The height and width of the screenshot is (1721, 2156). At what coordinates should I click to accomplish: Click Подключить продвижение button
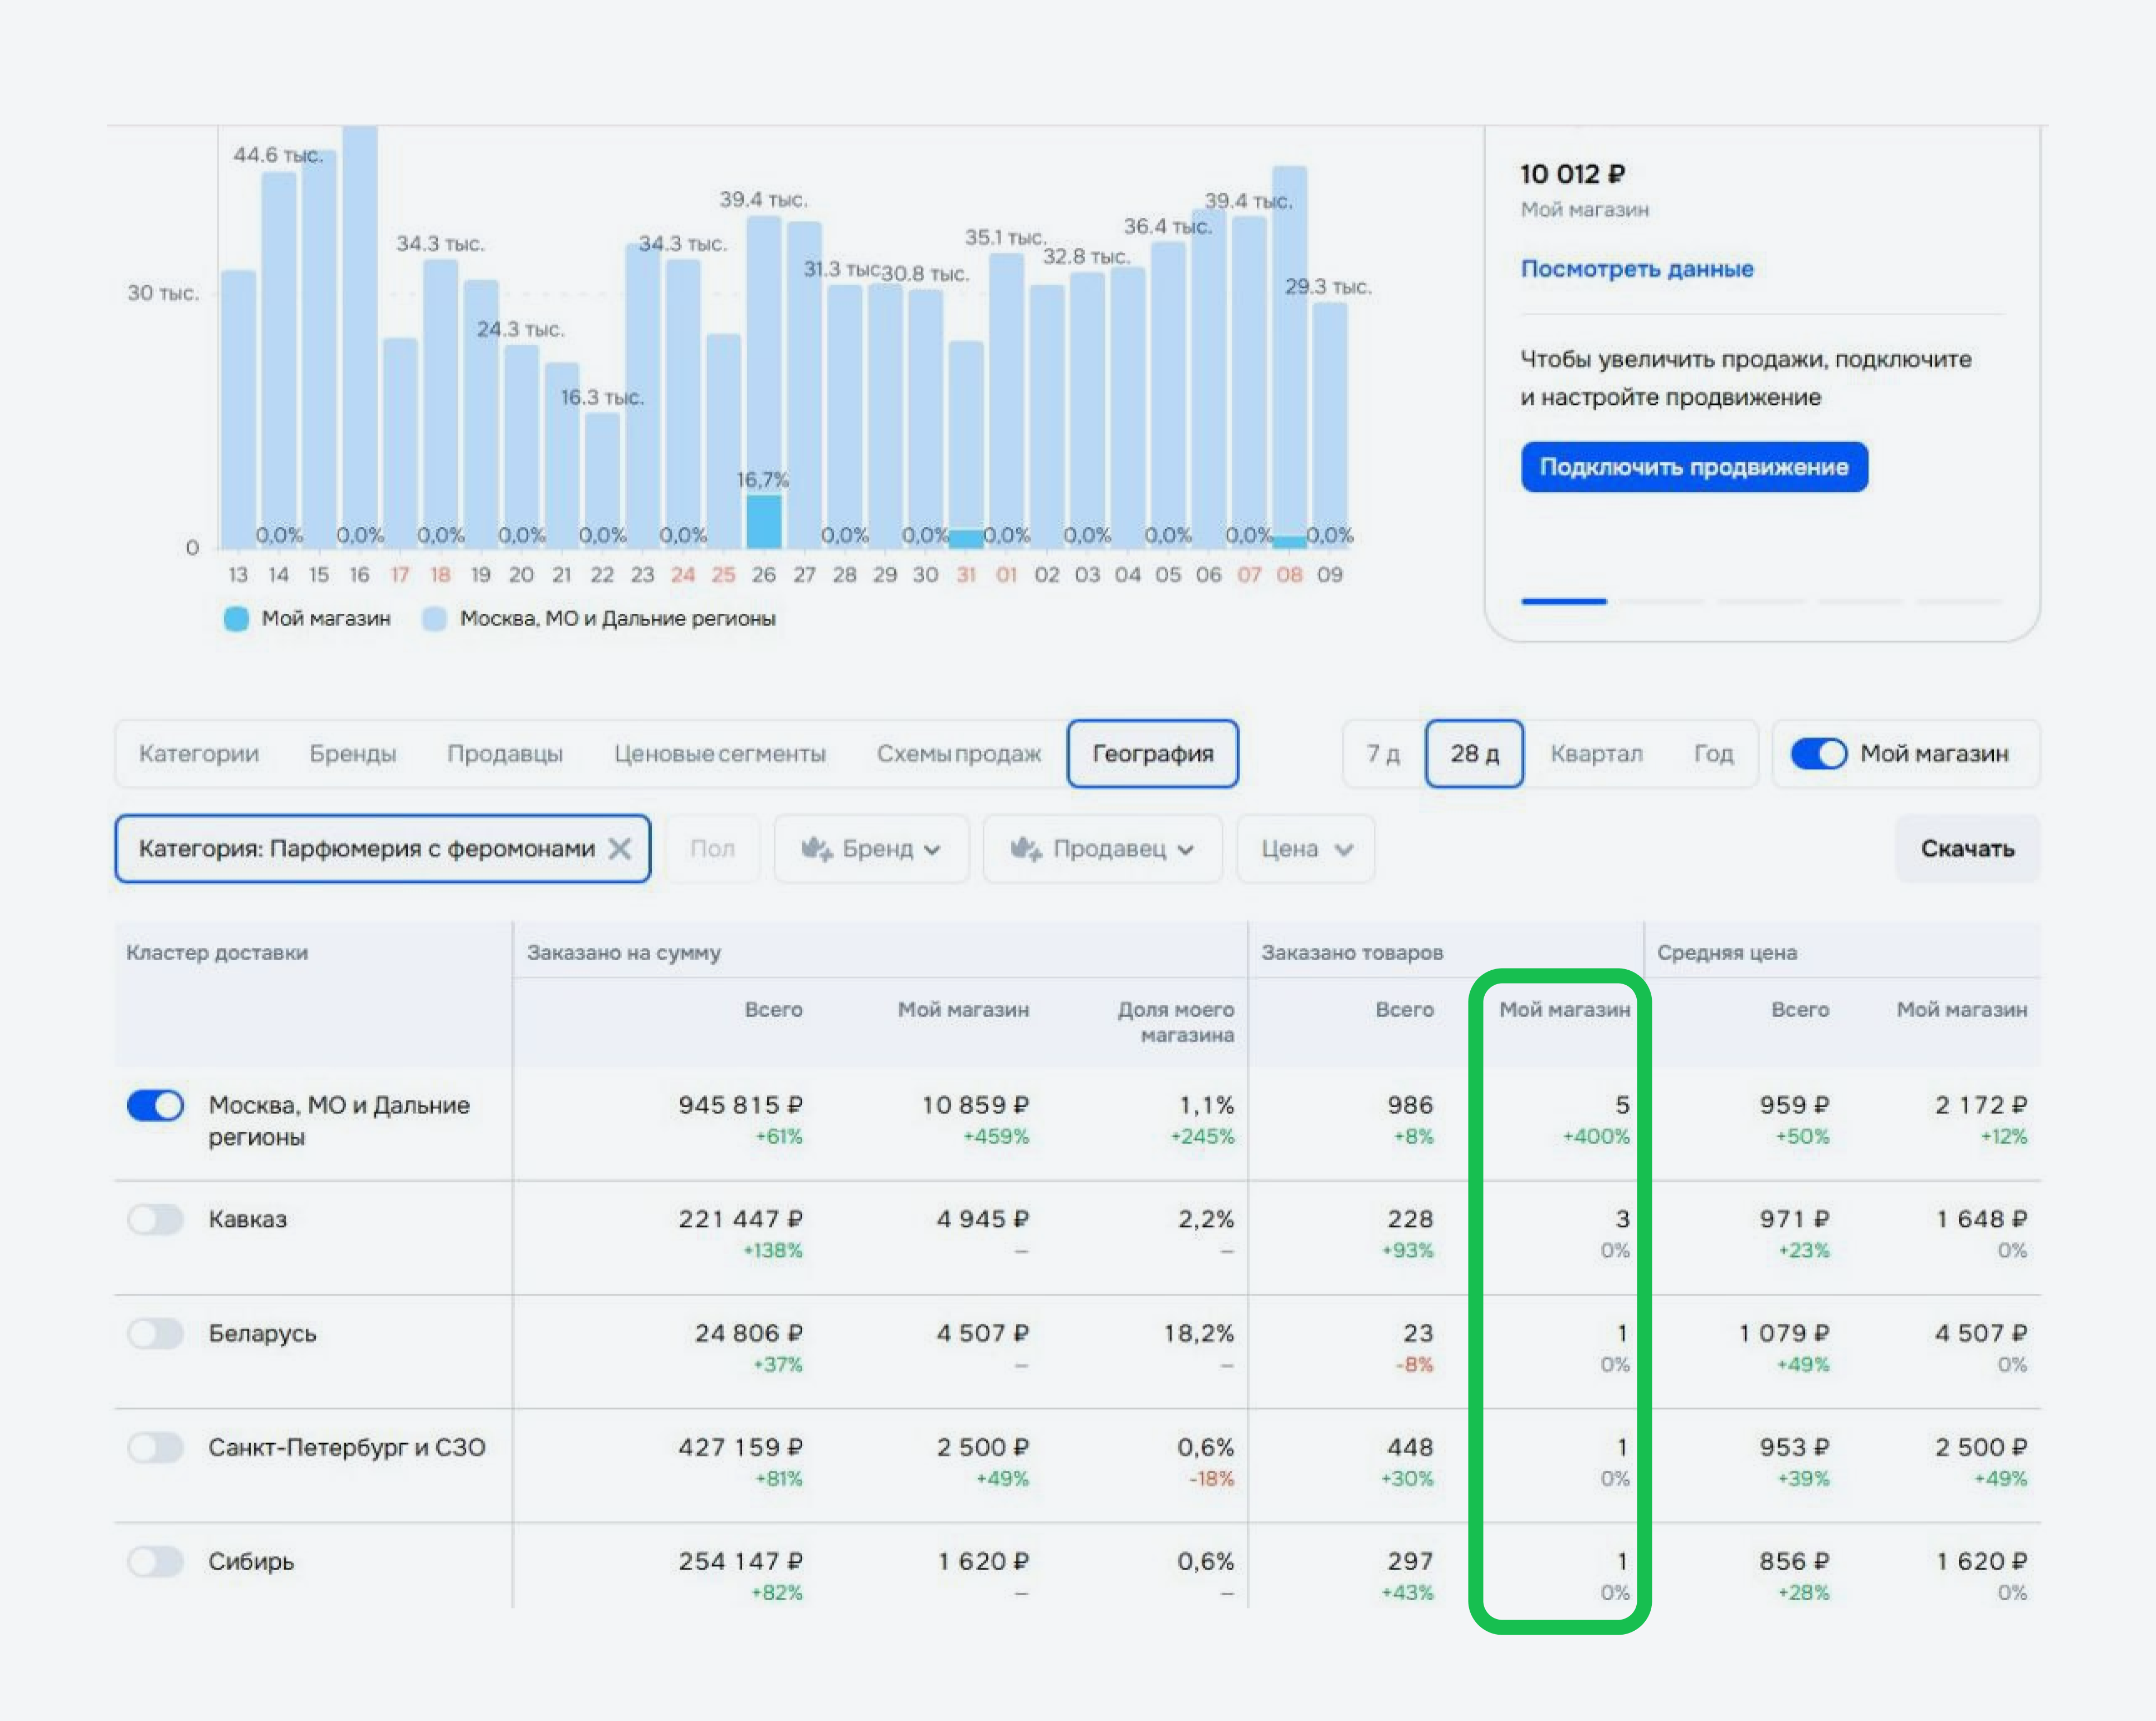click(1694, 467)
